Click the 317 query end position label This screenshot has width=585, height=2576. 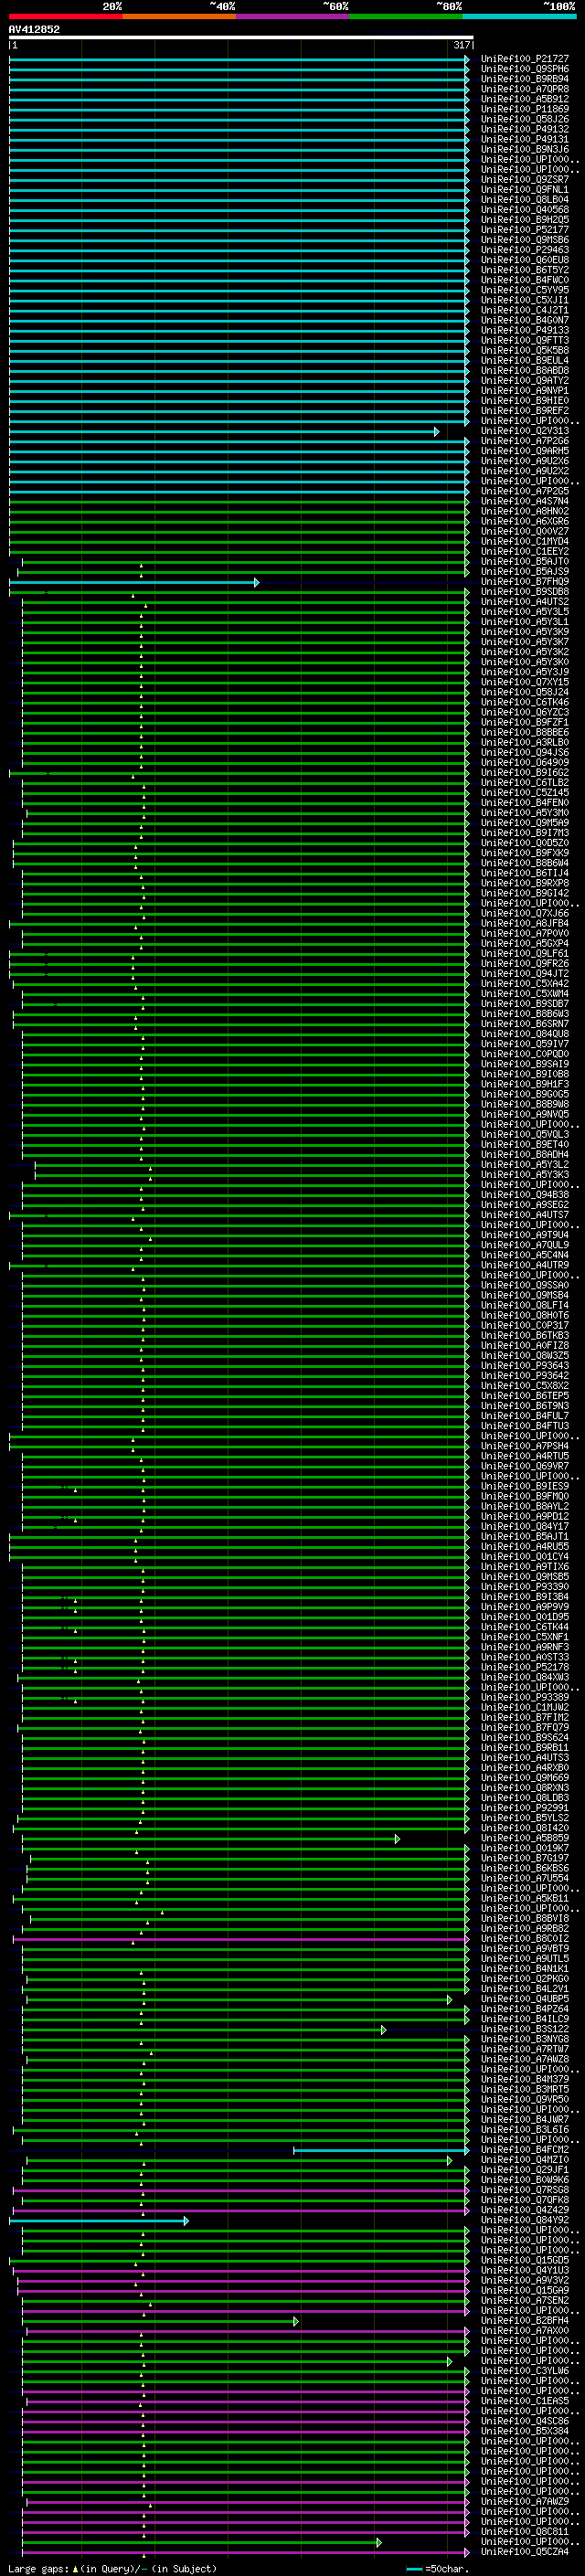point(461,45)
